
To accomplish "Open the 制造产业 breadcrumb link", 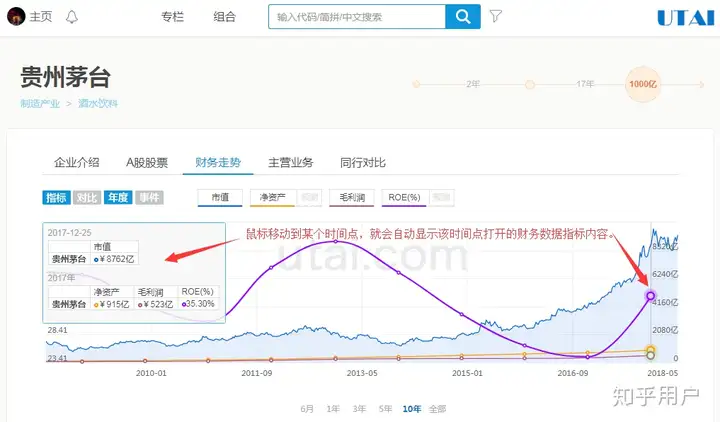I will click(x=40, y=103).
